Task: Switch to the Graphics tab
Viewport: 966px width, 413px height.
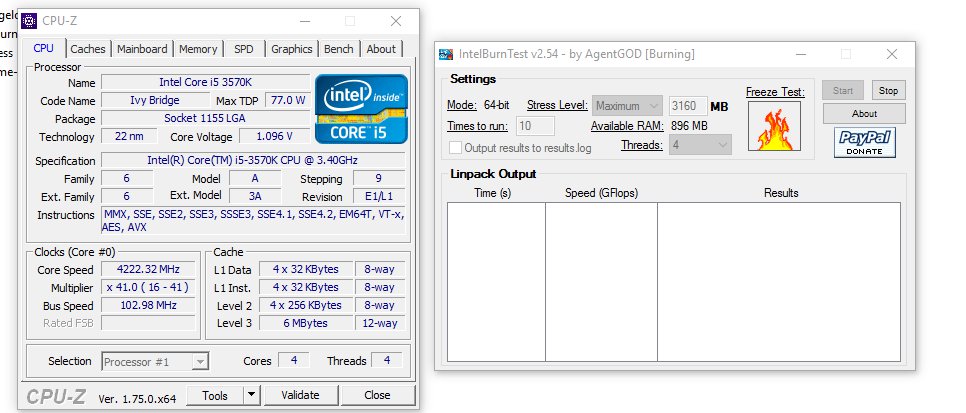Action: (291, 49)
